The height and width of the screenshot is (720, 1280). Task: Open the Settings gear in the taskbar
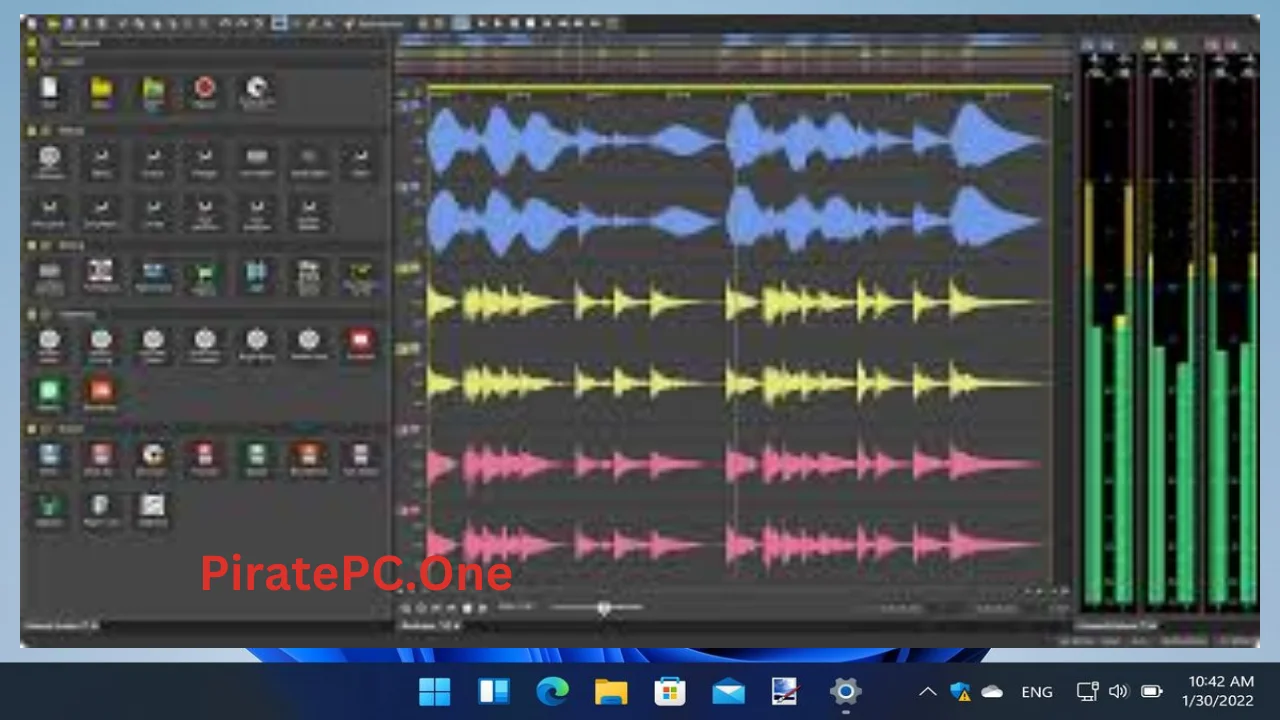tap(845, 691)
